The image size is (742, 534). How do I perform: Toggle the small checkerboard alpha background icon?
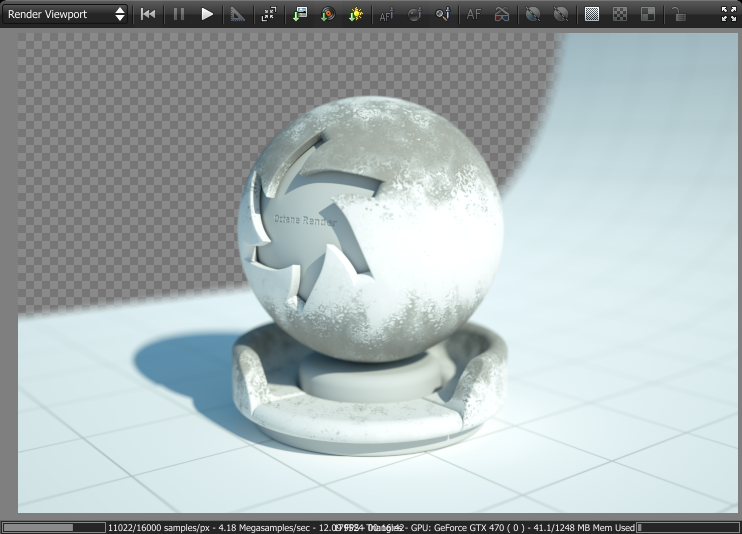(x=620, y=14)
